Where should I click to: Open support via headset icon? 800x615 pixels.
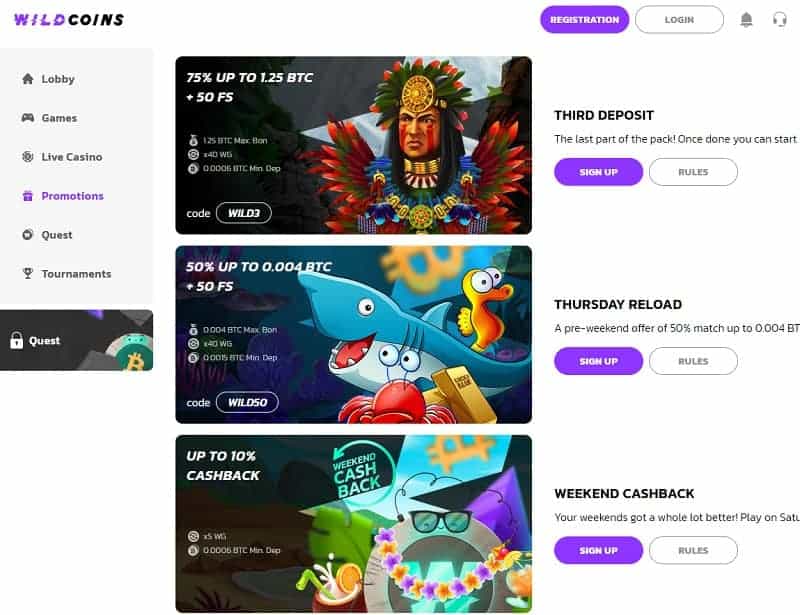click(x=779, y=20)
